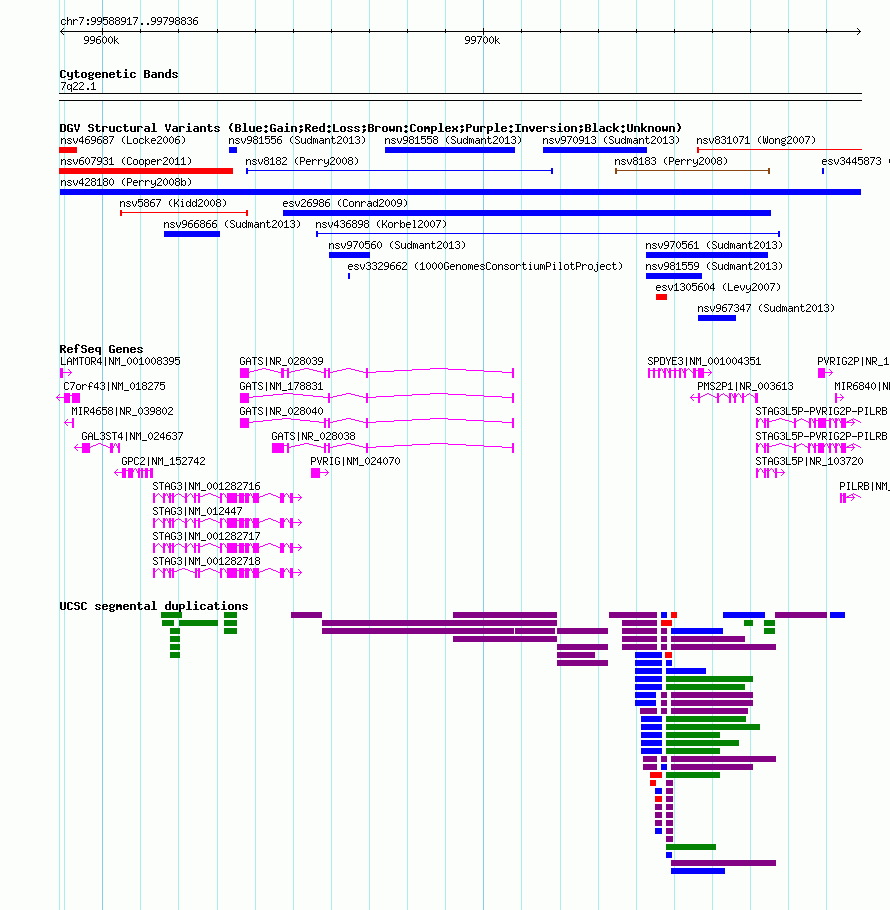Click the MIR6840 gene label
The width and height of the screenshot is (890, 910).
tap(862, 387)
